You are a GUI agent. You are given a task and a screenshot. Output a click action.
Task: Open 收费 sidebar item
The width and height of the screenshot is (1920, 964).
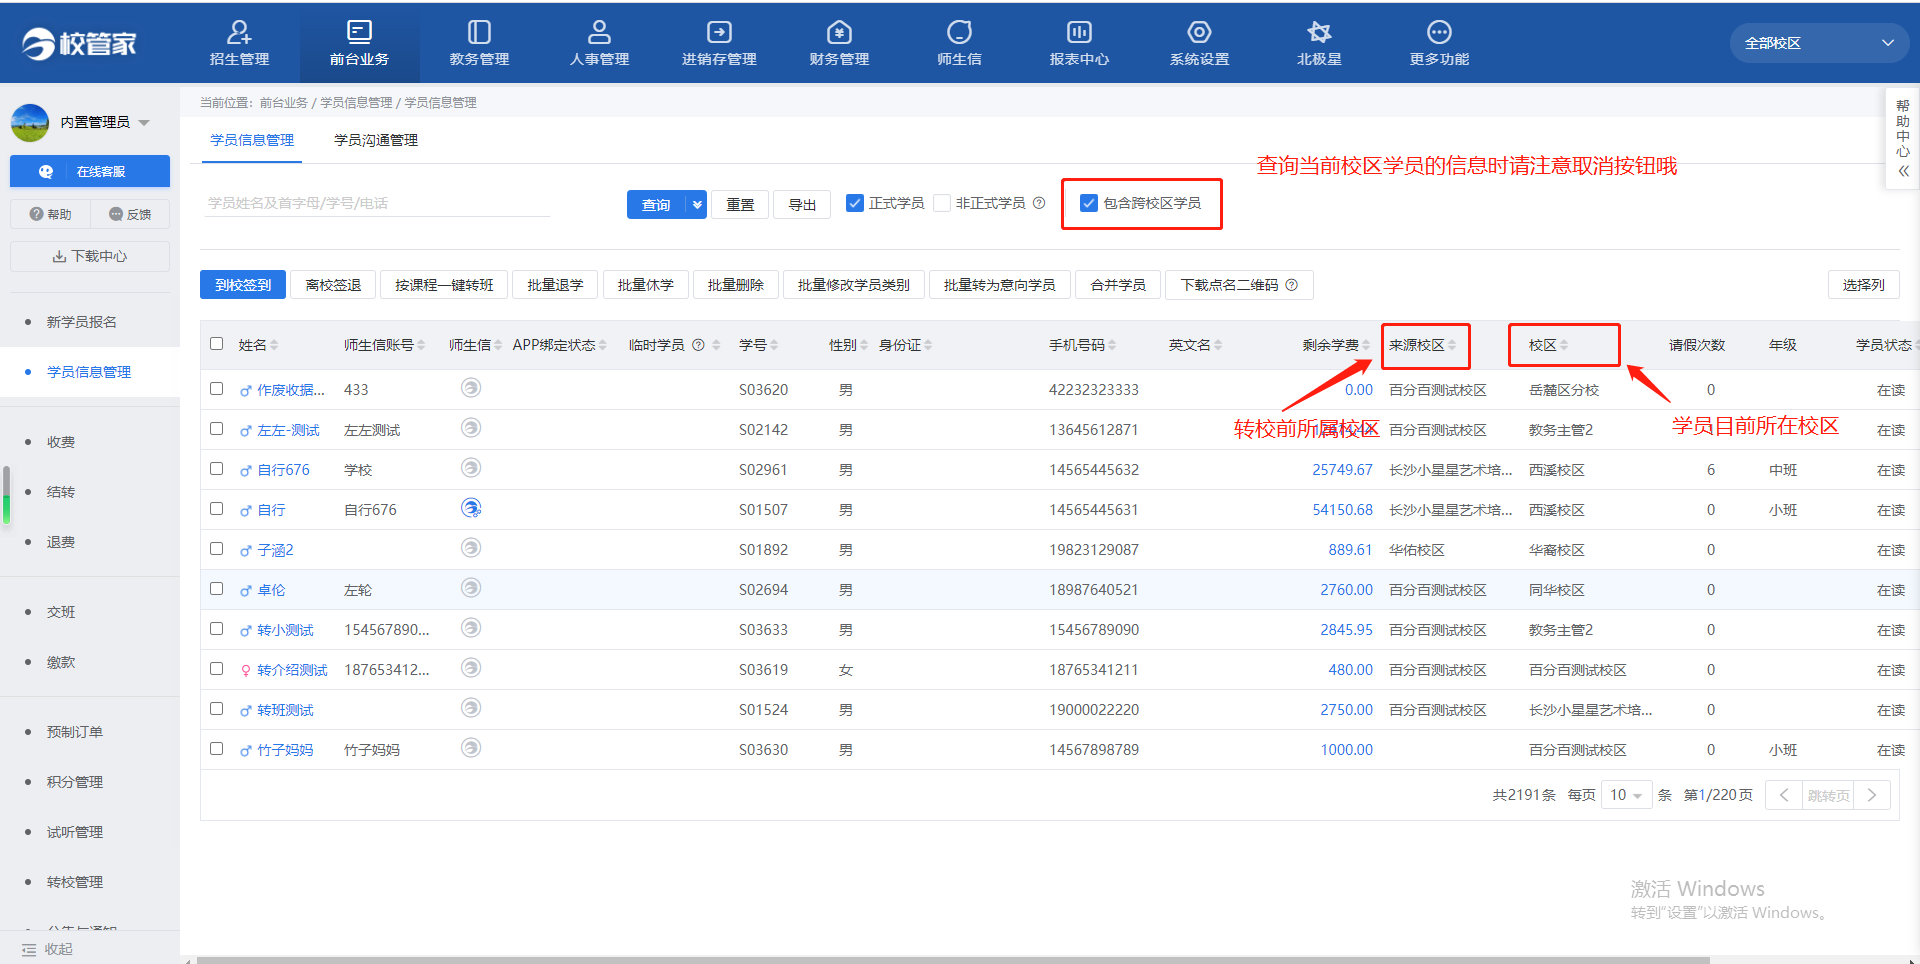tap(61, 442)
